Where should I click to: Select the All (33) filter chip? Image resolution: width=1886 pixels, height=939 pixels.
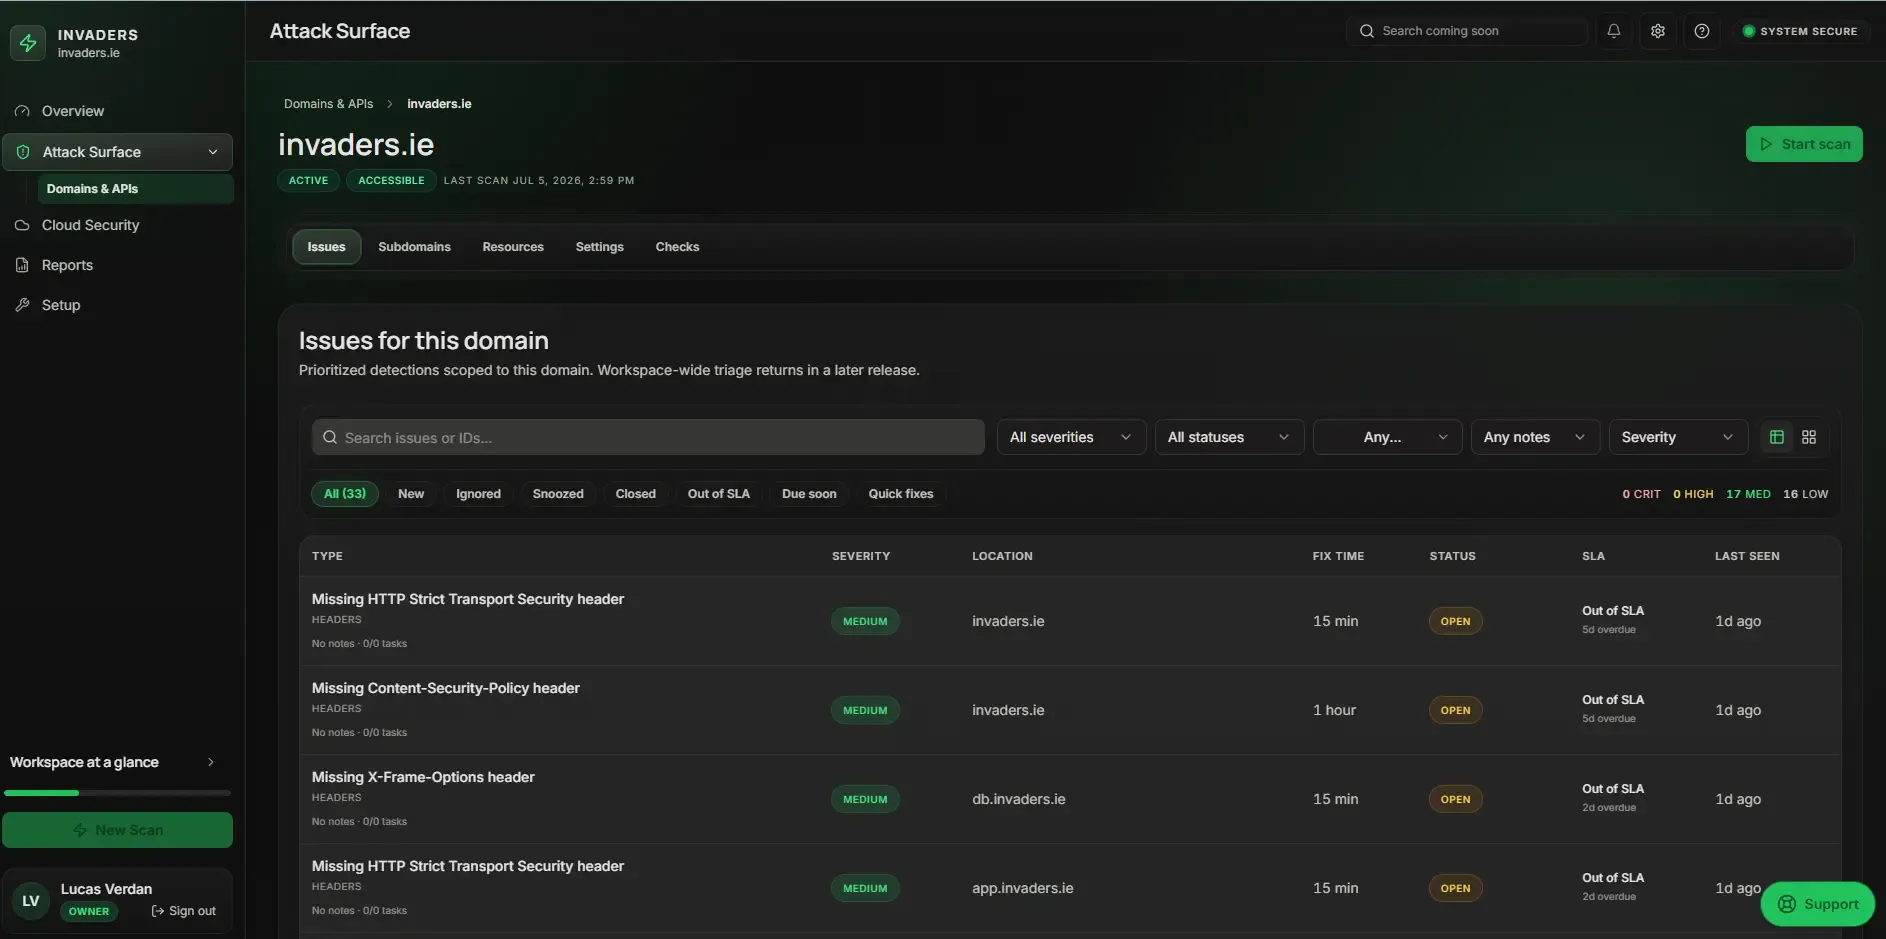pos(345,494)
